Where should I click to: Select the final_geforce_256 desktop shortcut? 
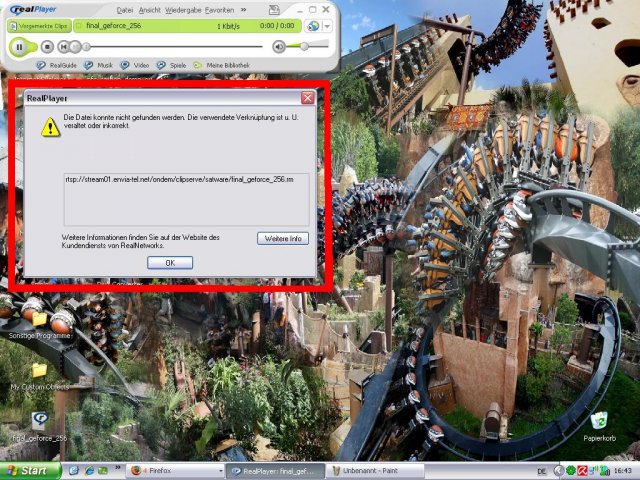click(40, 427)
